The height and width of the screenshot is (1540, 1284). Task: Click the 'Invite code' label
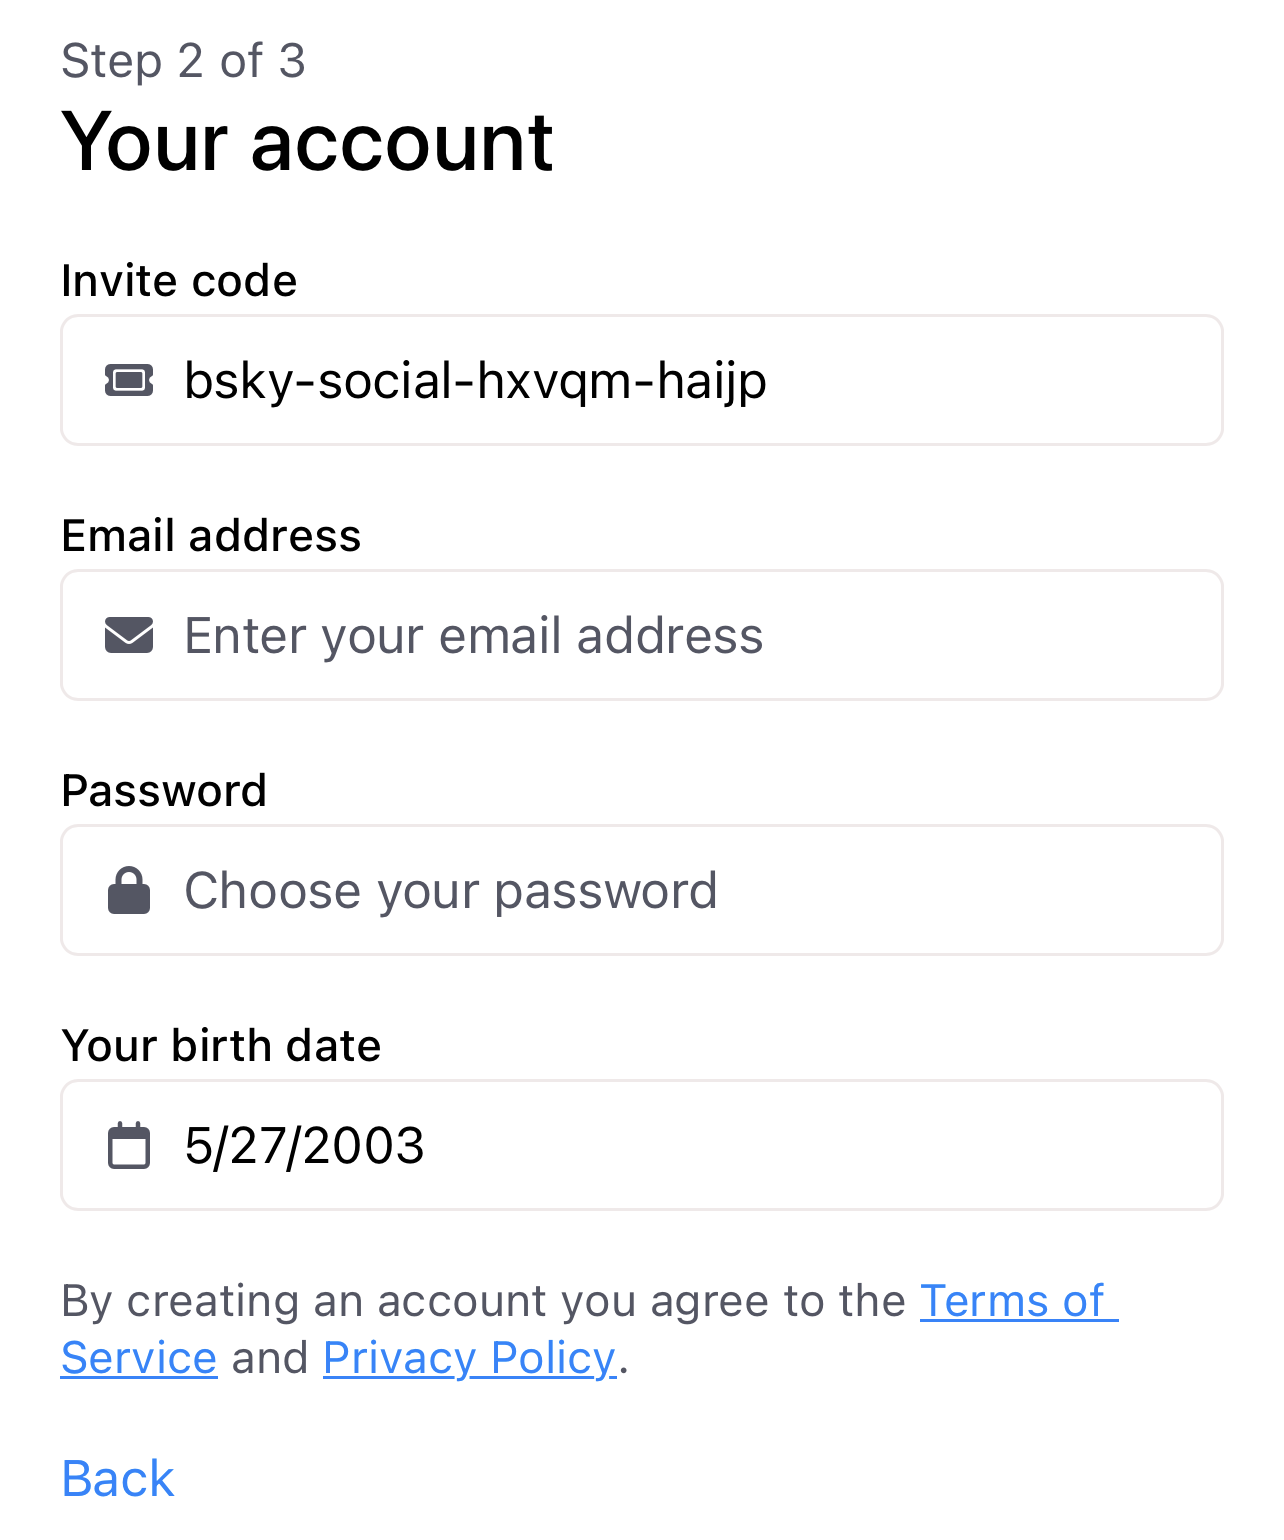(x=179, y=281)
